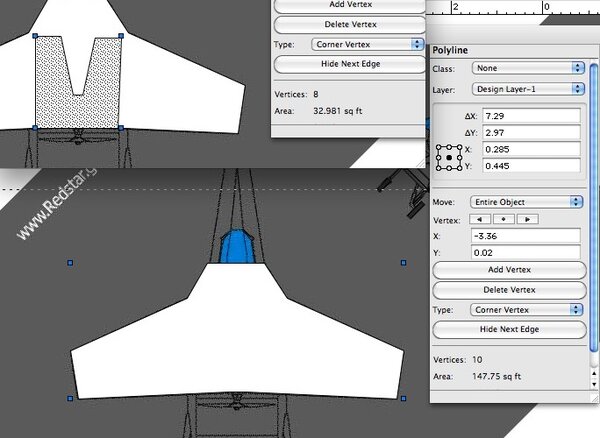Click the ΔX field showing 7.29
The width and height of the screenshot is (600, 438).
point(530,115)
